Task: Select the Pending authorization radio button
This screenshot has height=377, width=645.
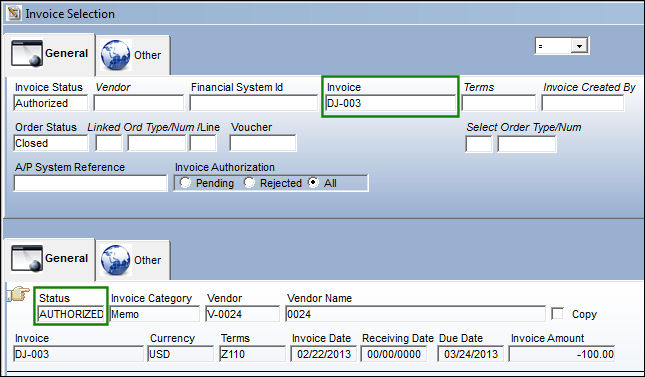Action: (185, 182)
